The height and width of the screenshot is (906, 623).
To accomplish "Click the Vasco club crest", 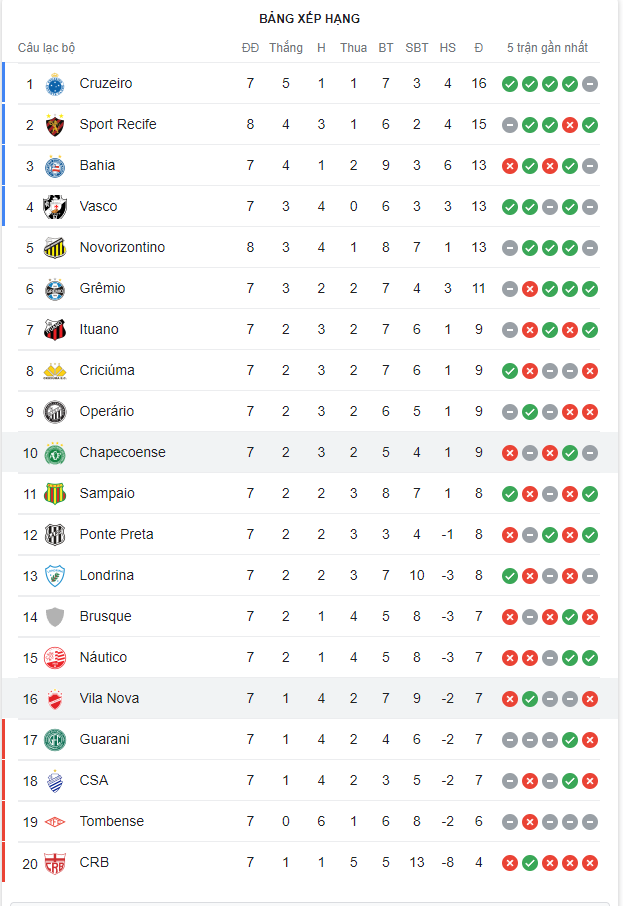I will click(x=55, y=207).
